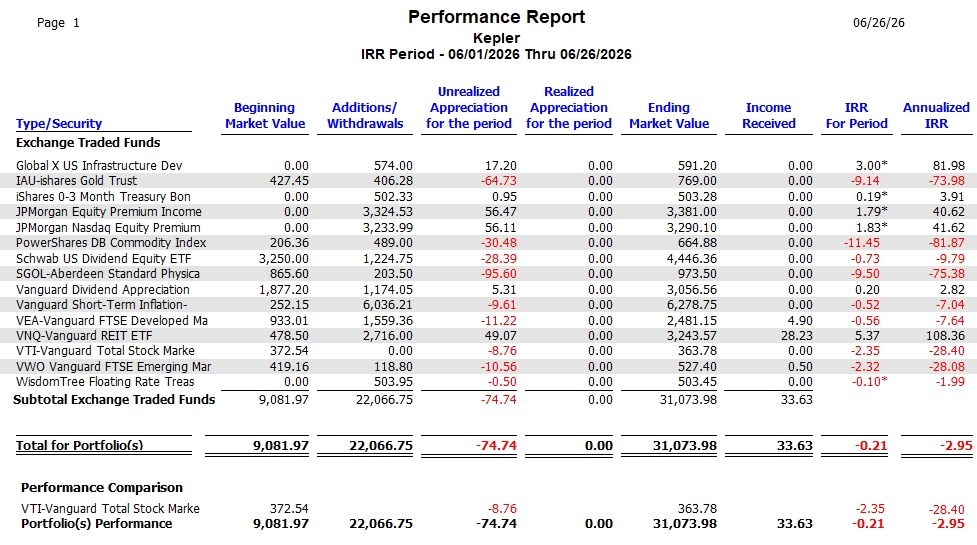Click the Annualized IRR column header

[x=936, y=116]
